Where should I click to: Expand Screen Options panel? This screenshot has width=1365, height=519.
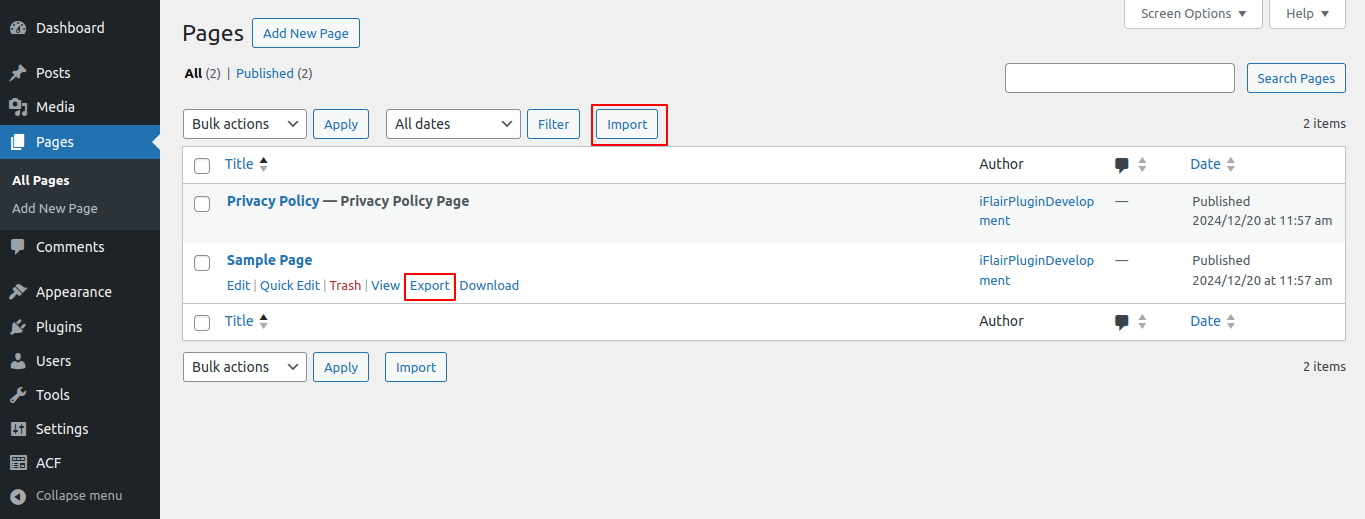1193,14
